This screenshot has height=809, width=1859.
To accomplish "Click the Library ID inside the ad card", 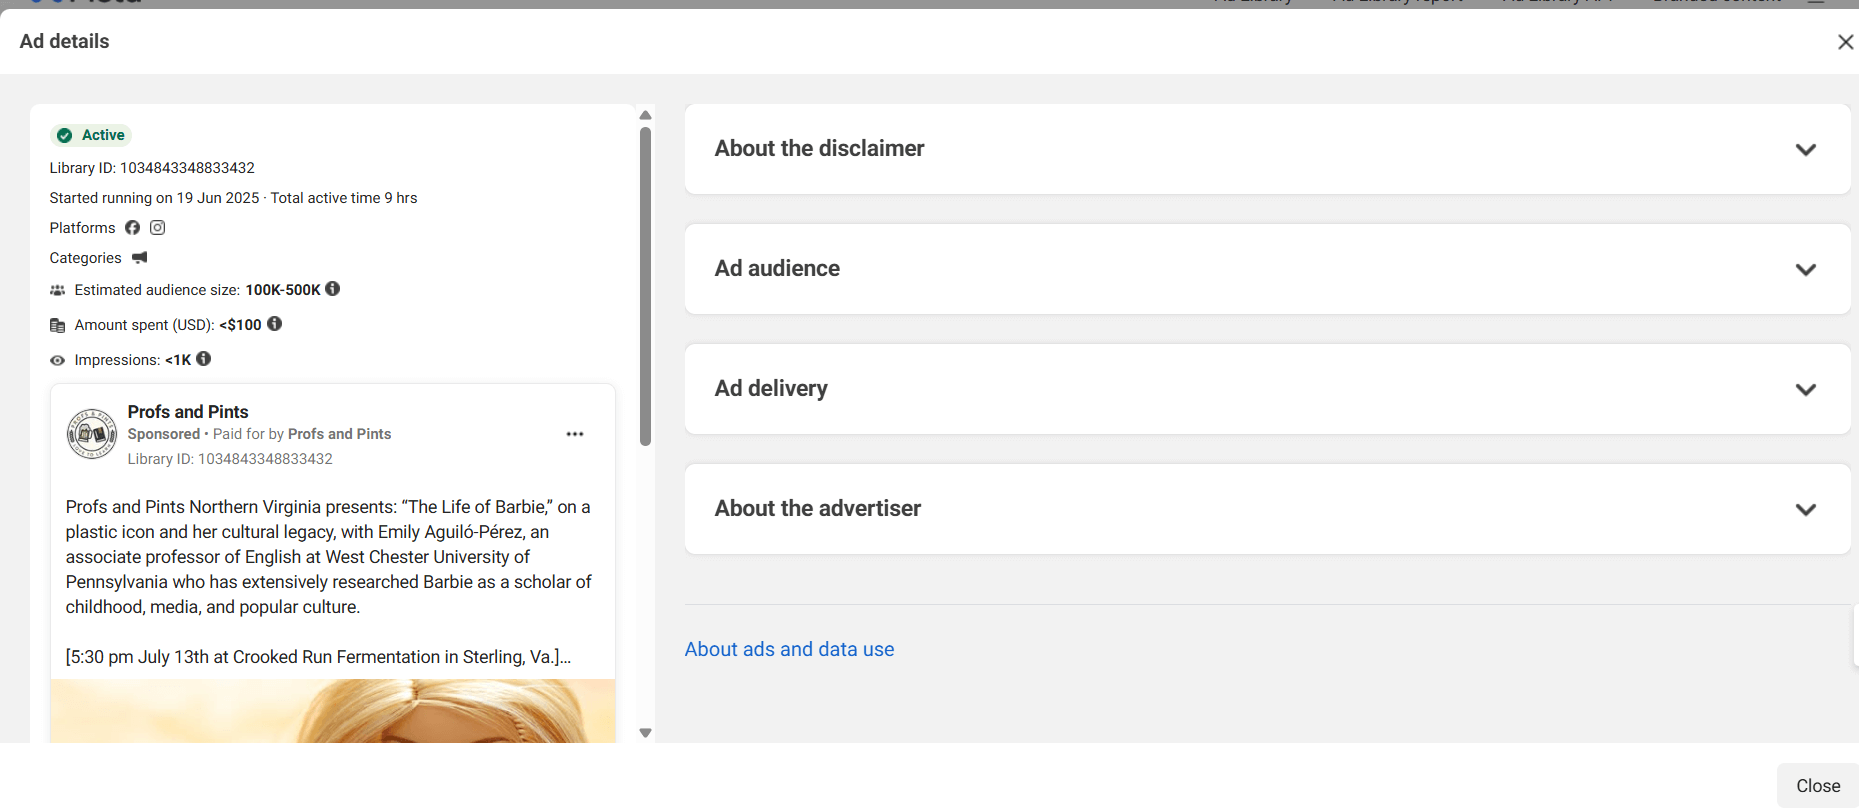I will [x=230, y=459].
